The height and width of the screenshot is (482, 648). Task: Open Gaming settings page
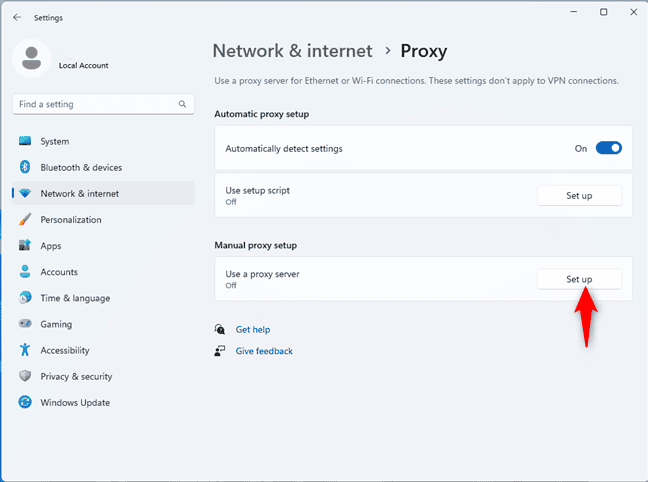[103, 324]
